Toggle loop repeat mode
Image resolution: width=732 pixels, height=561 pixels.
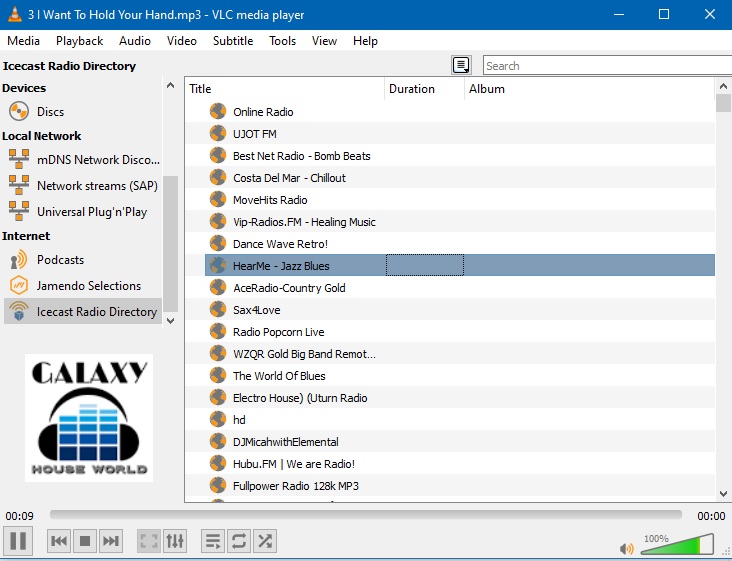pos(239,541)
